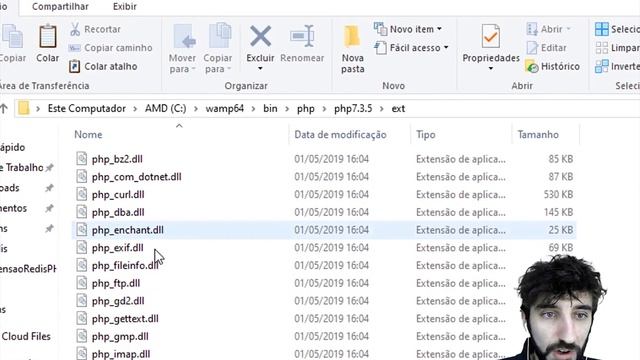Click the Colar paste icon
This screenshot has width=640, height=360.
tap(48, 36)
